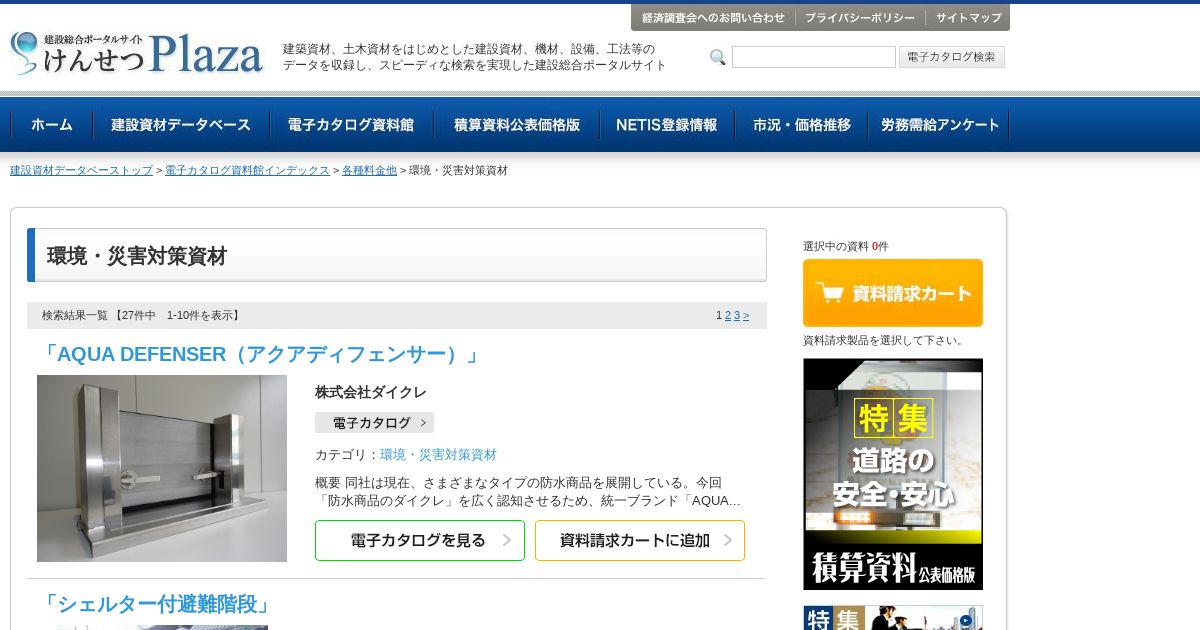1200x630 pixels.
Task: Open サイトマップ link
Action: coord(968,18)
